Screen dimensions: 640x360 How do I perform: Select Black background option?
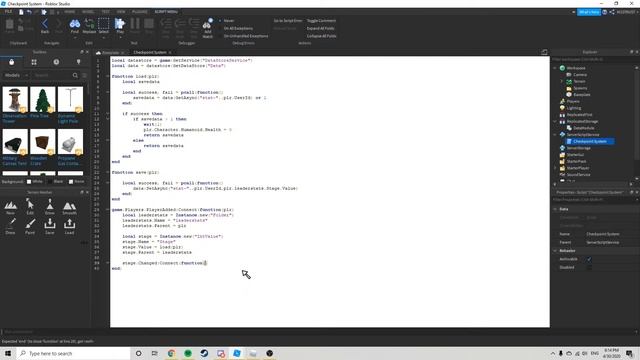tap(50, 182)
